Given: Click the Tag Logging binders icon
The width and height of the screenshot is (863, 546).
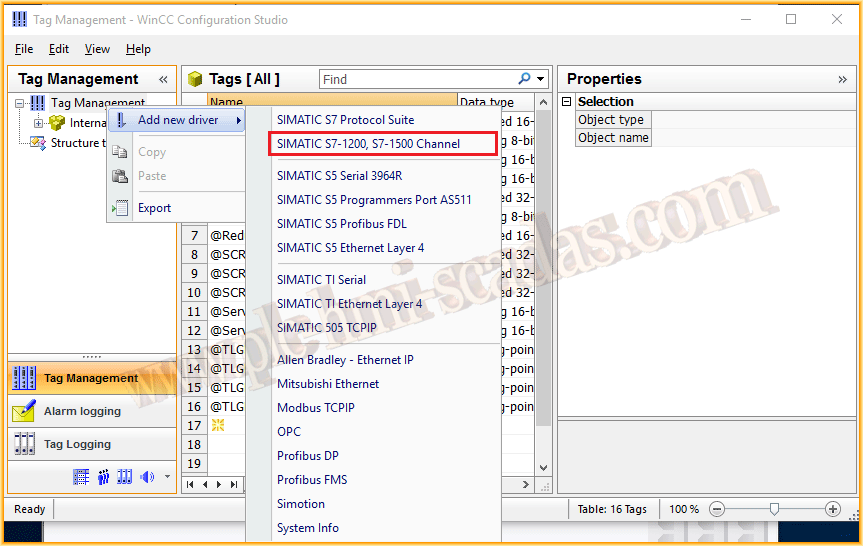Looking at the screenshot, I should 24,444.
